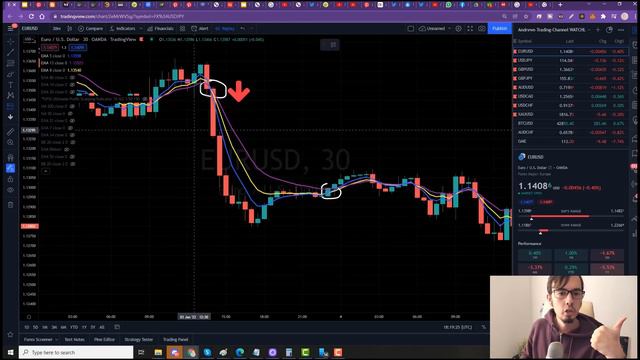
Task: Lock all drawing tools
Action: click(11, 179)
